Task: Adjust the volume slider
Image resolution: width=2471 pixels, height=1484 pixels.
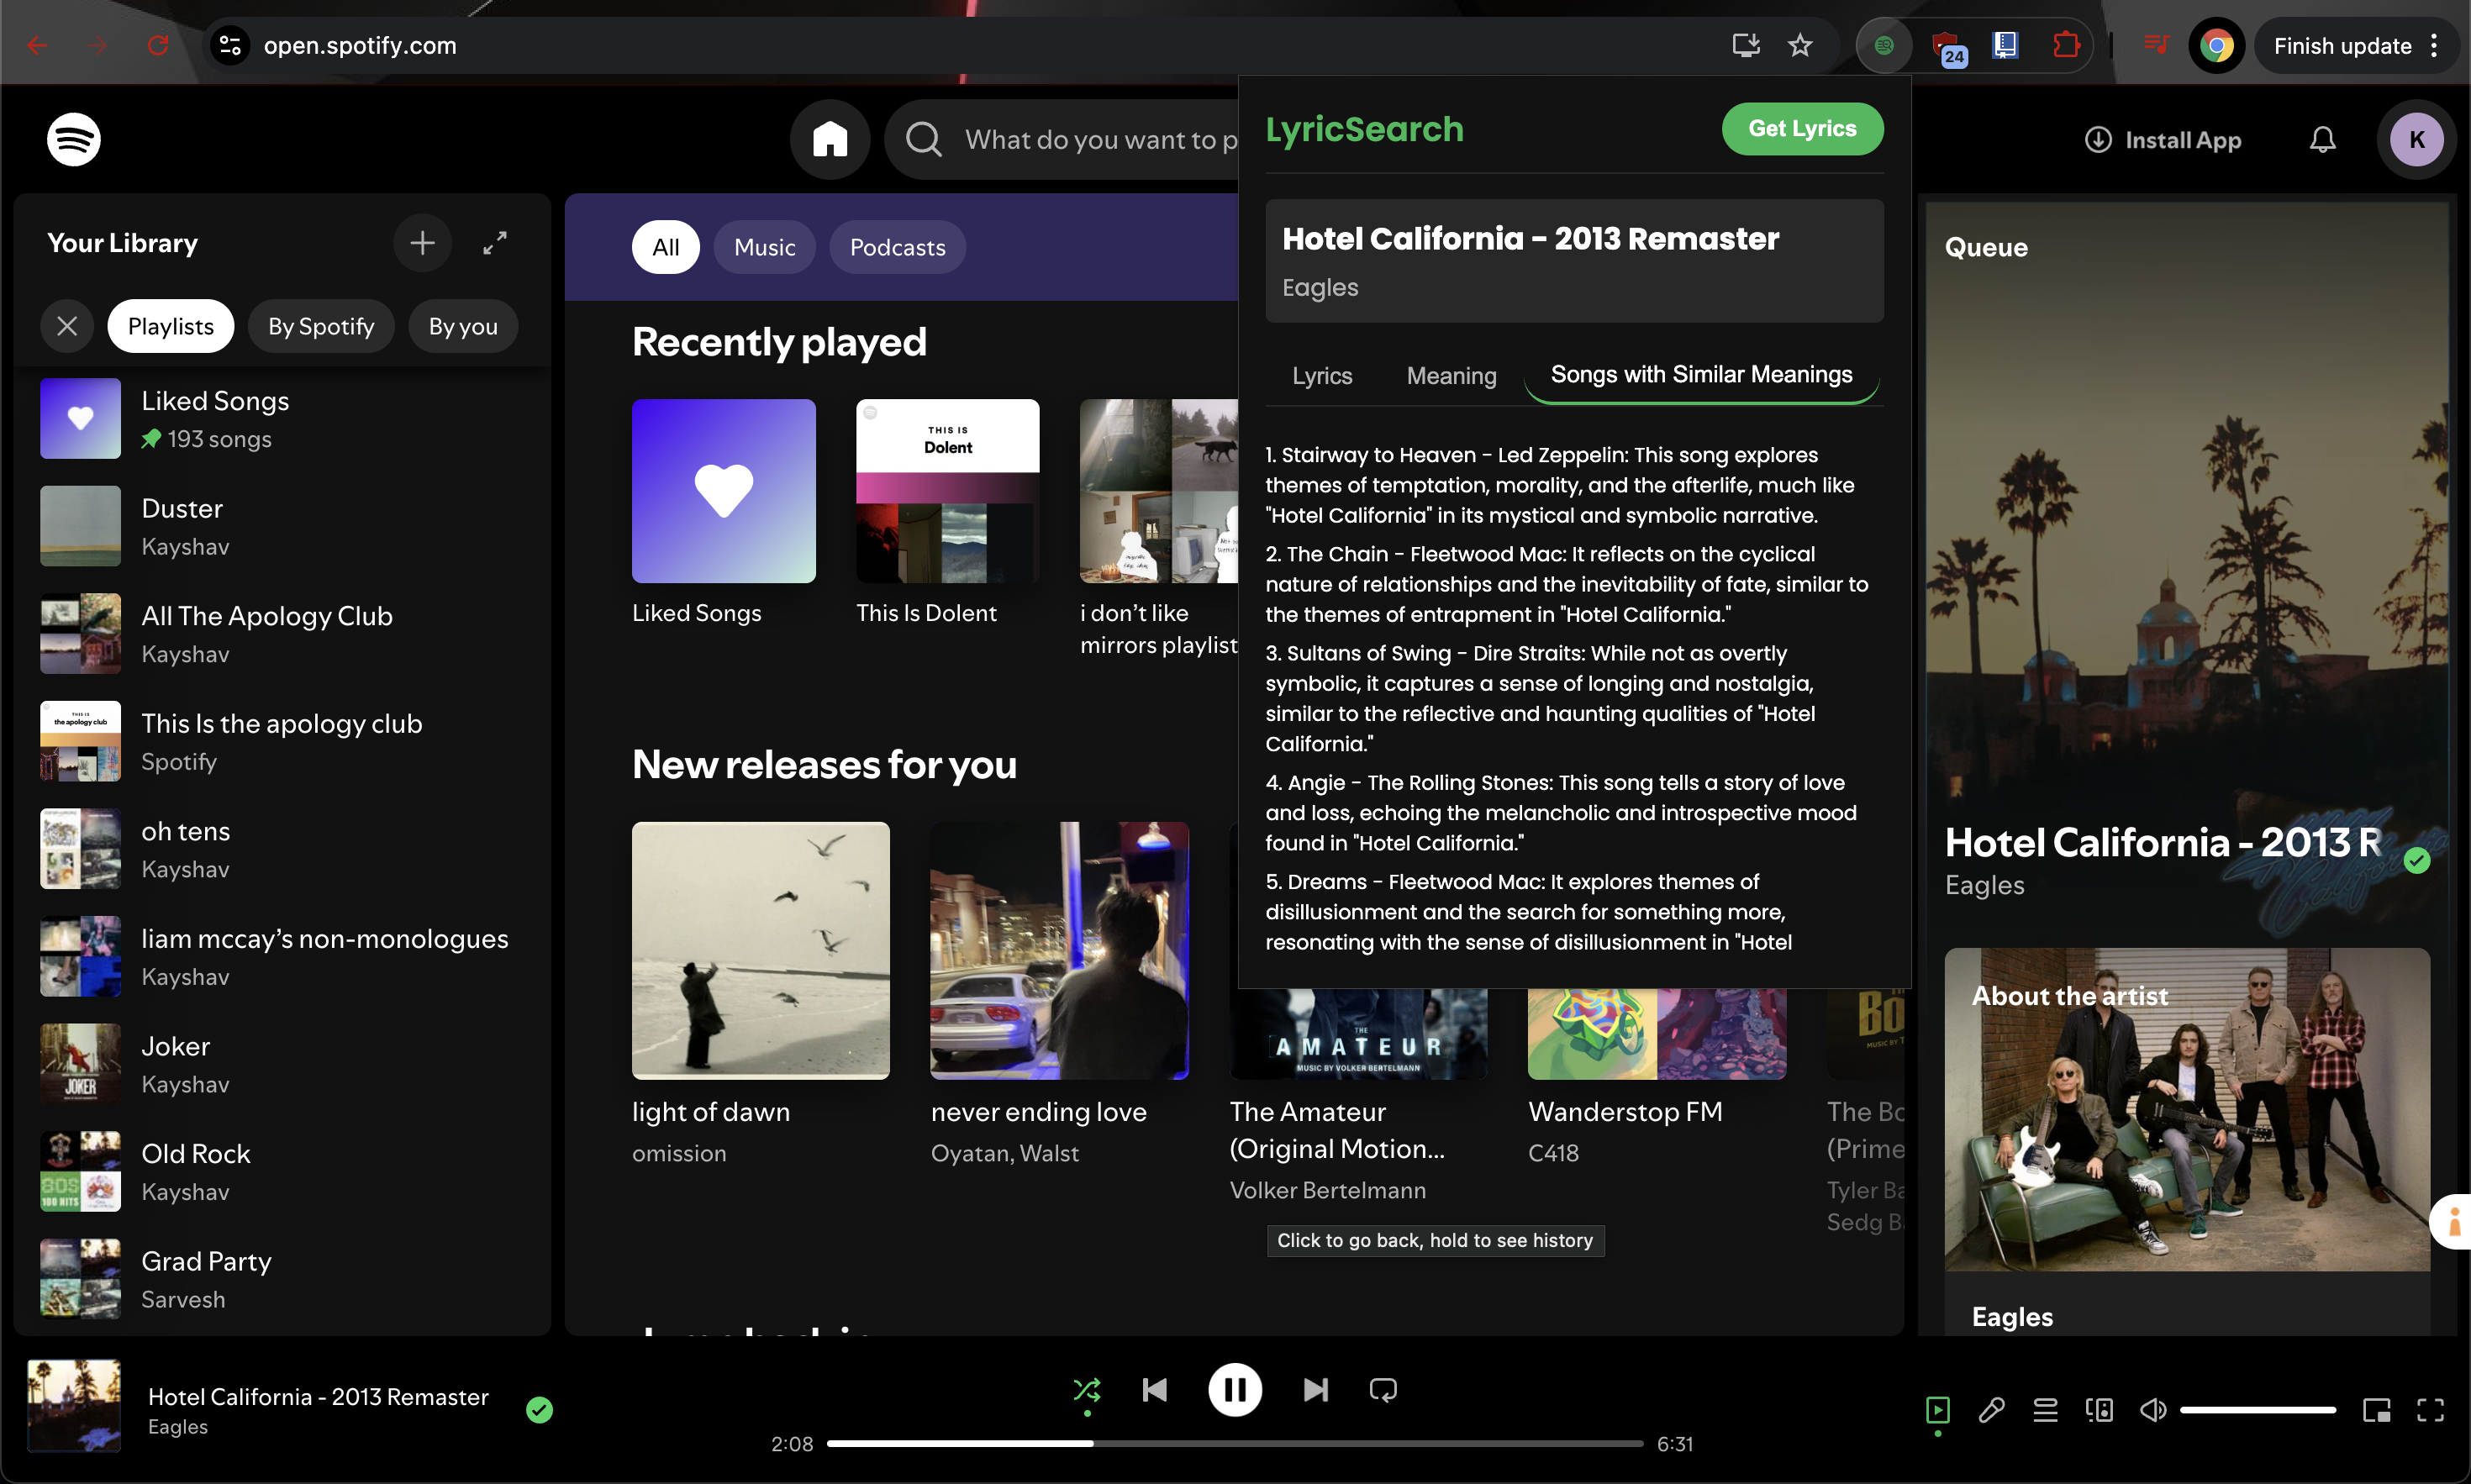Action: pyautogui.click(x=2257, y=1410)
